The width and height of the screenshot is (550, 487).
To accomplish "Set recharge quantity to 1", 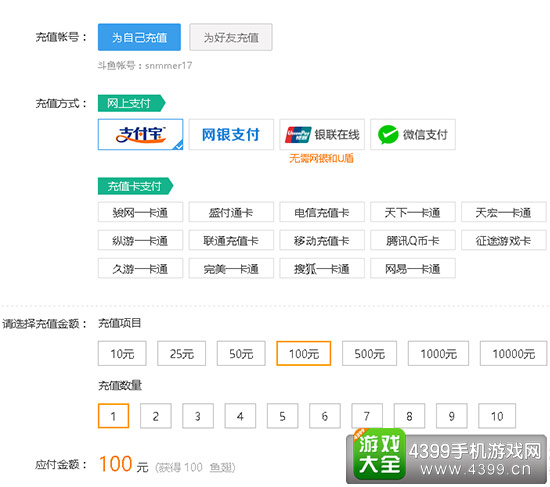I will pyautogui.click(x=113, y=416).
